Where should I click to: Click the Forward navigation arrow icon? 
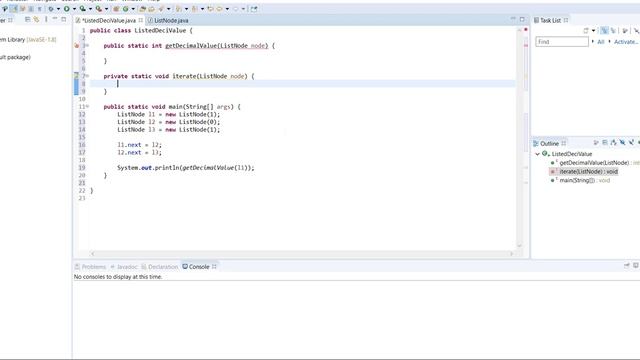pos(236,9)
